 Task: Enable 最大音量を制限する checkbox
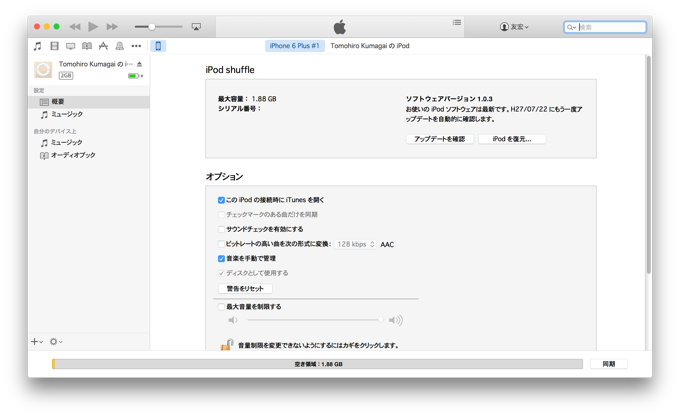(x=221, y=307)
